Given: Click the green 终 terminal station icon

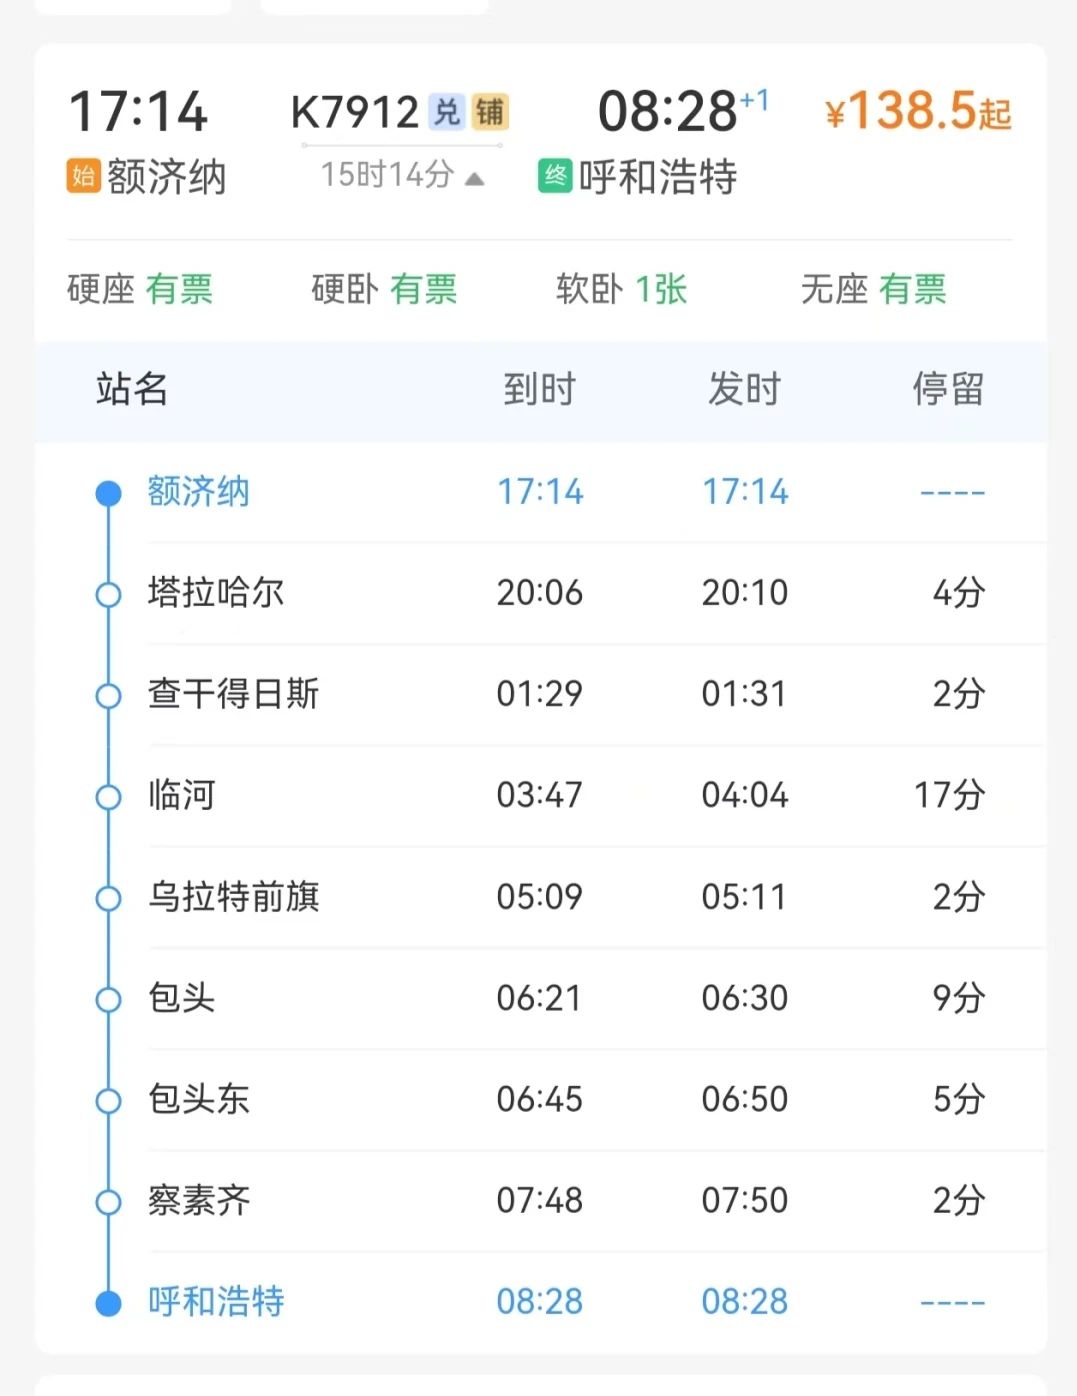Looking at the screenshot, I should coord(555,176).
